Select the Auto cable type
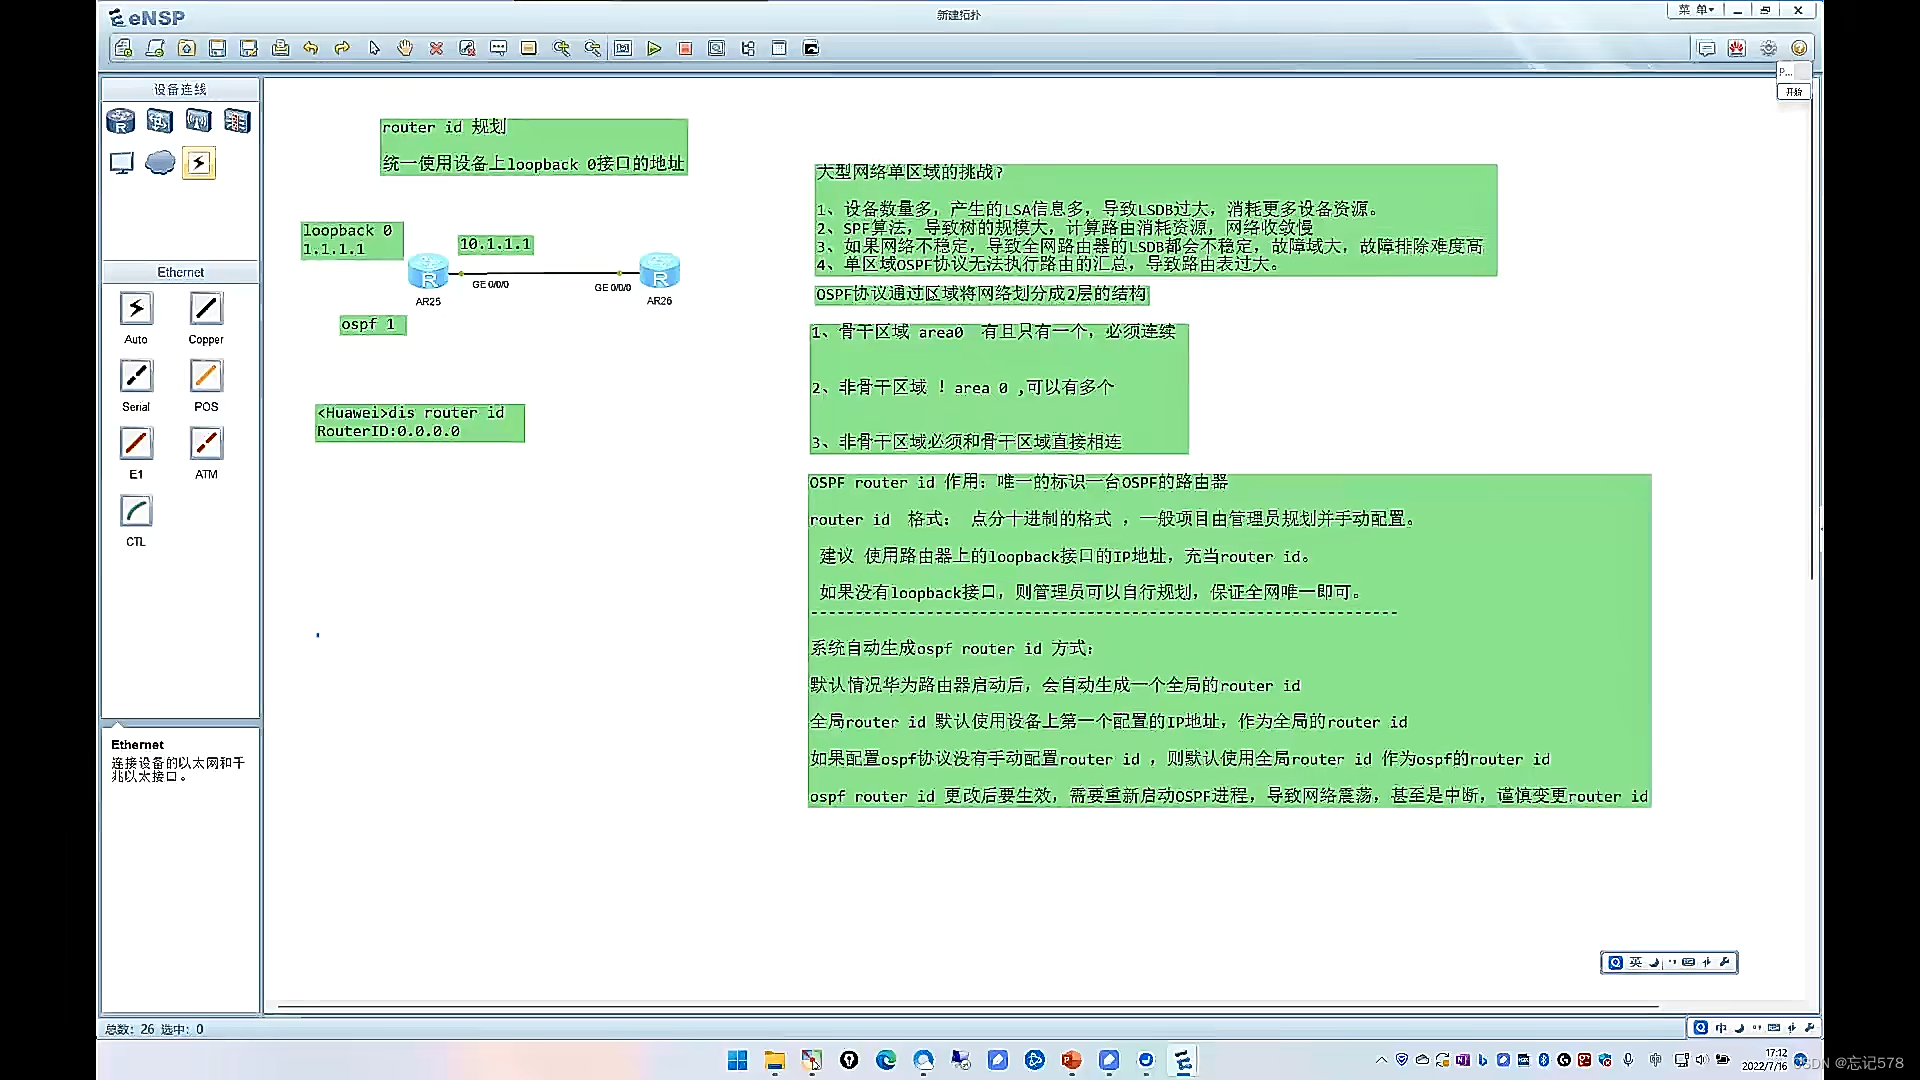 136,310
